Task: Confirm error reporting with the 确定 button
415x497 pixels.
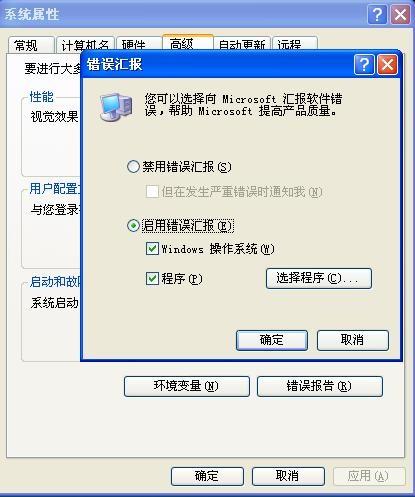Action: coord(272,340)
